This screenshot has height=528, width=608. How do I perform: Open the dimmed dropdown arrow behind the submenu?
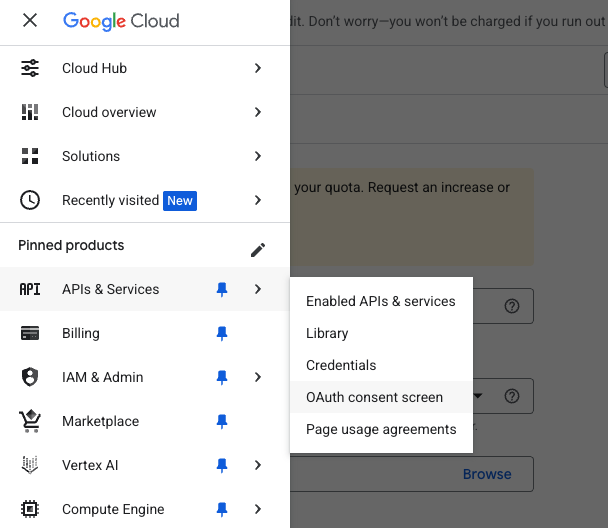478,396
